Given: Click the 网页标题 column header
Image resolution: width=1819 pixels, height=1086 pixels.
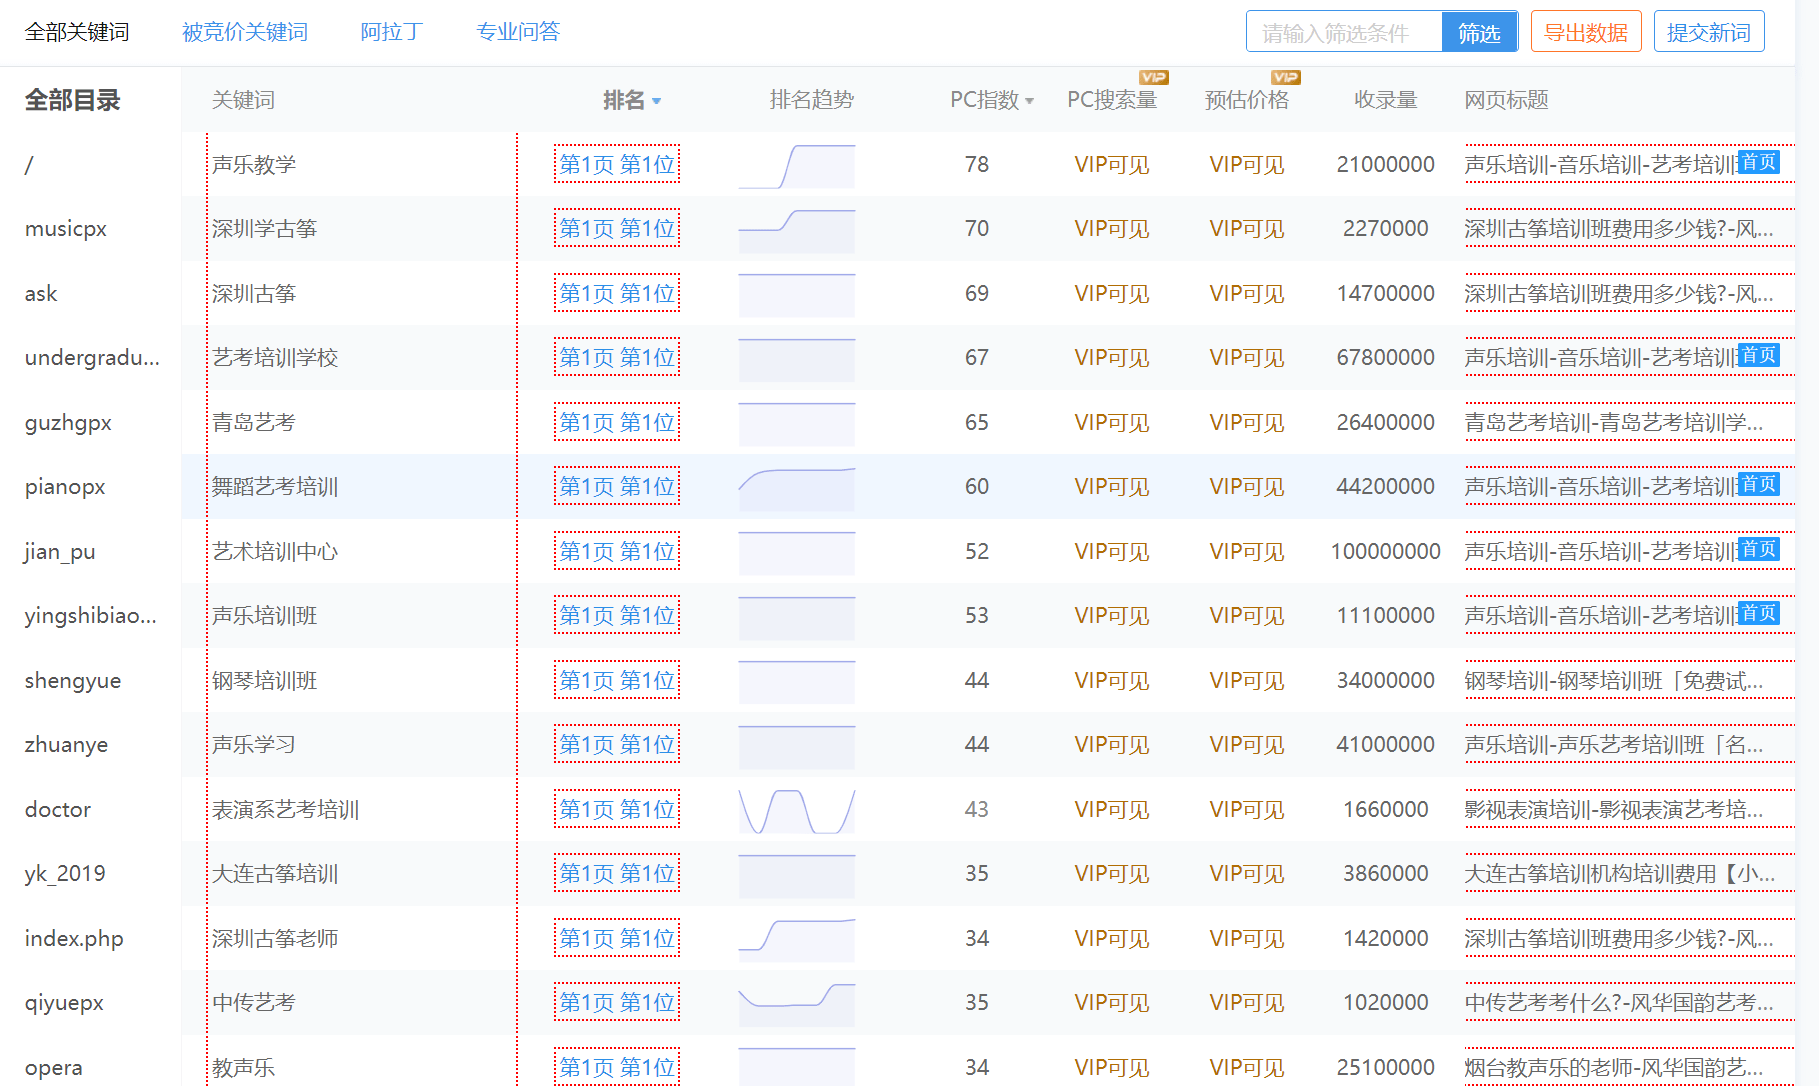Looking at the screenshot, I should point(1506,100).
